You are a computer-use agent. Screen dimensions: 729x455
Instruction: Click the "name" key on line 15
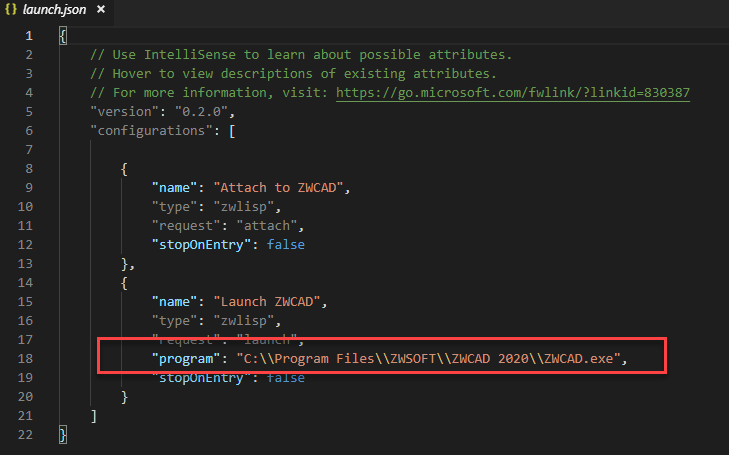174,302
